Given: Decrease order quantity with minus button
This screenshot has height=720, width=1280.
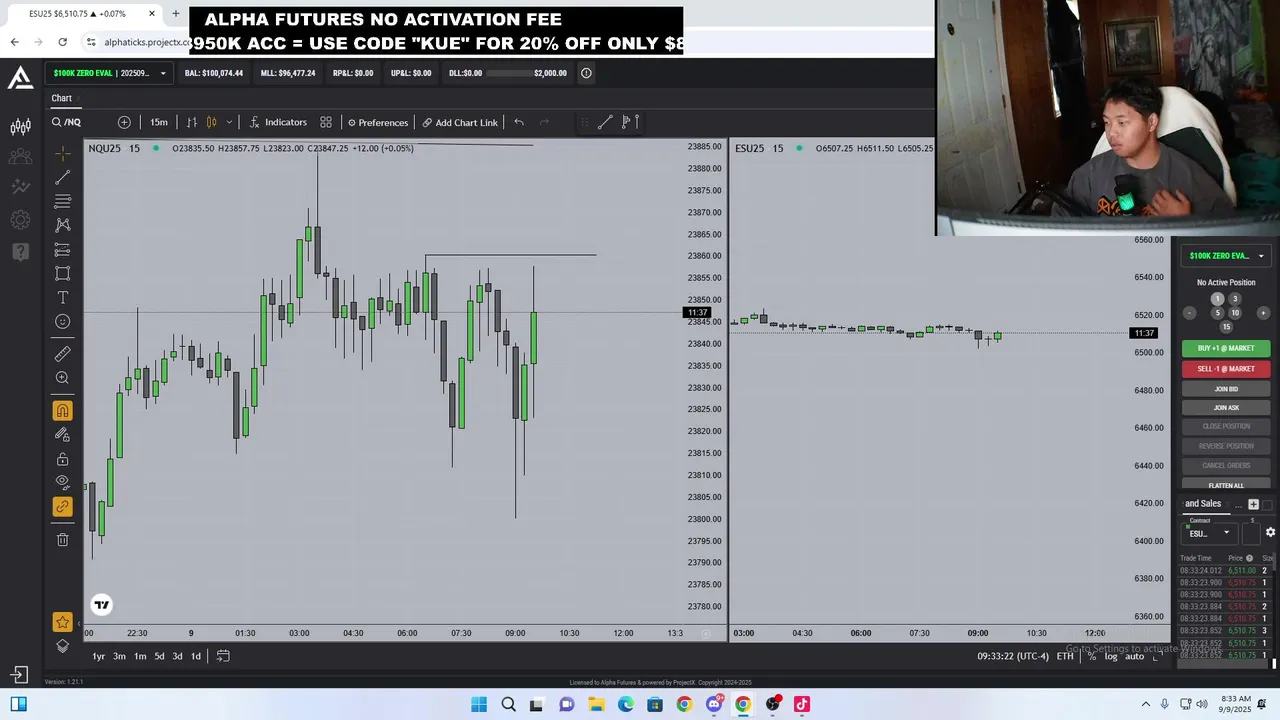Looking at the screenshot, I should 1189,313.
